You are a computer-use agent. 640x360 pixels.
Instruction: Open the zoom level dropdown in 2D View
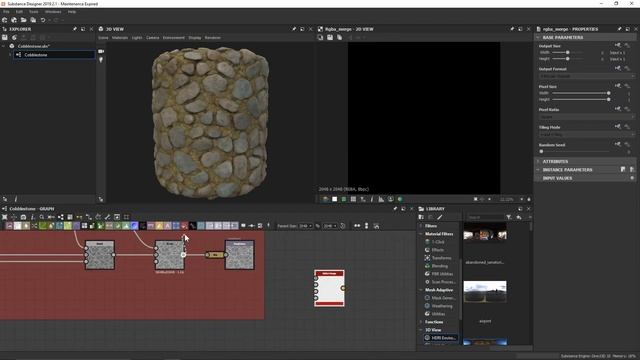[522, 199]
